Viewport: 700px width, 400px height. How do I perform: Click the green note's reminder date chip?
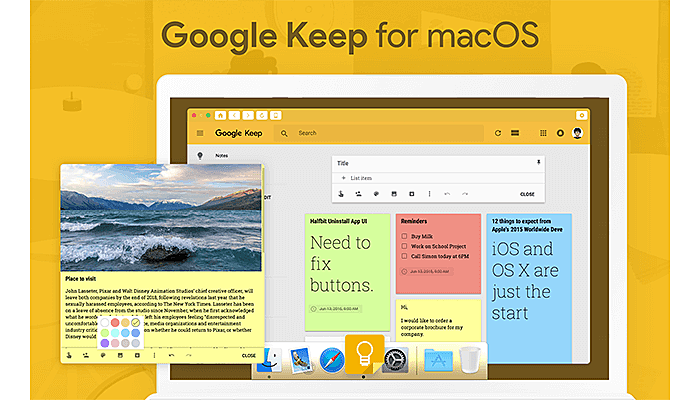pyautogui.click(x=336, y=308)
